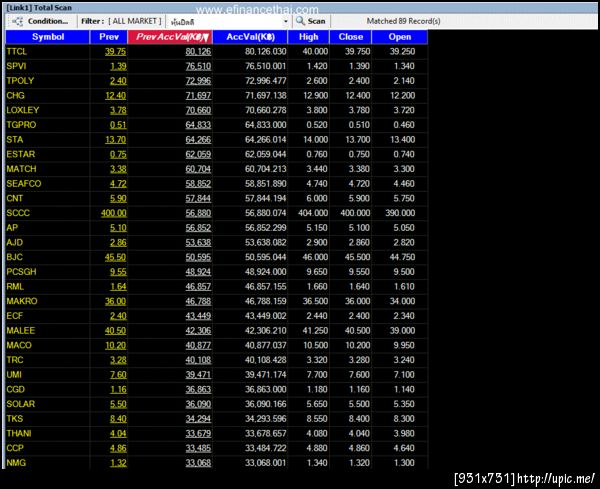
Task: Sort by Prev column header
Action: coord(109,37)
